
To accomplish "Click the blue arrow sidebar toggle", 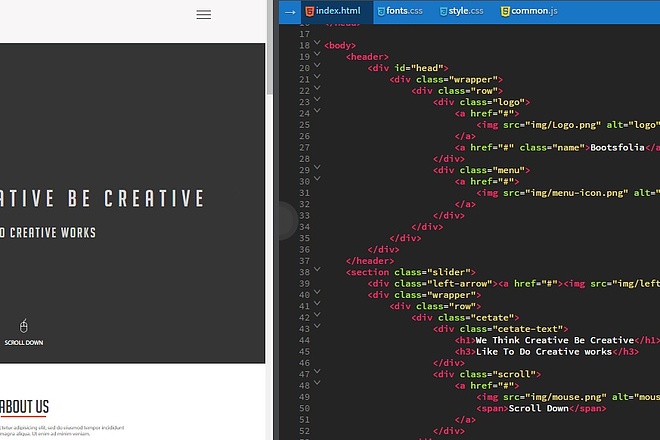I will click(x=289, y=11).
